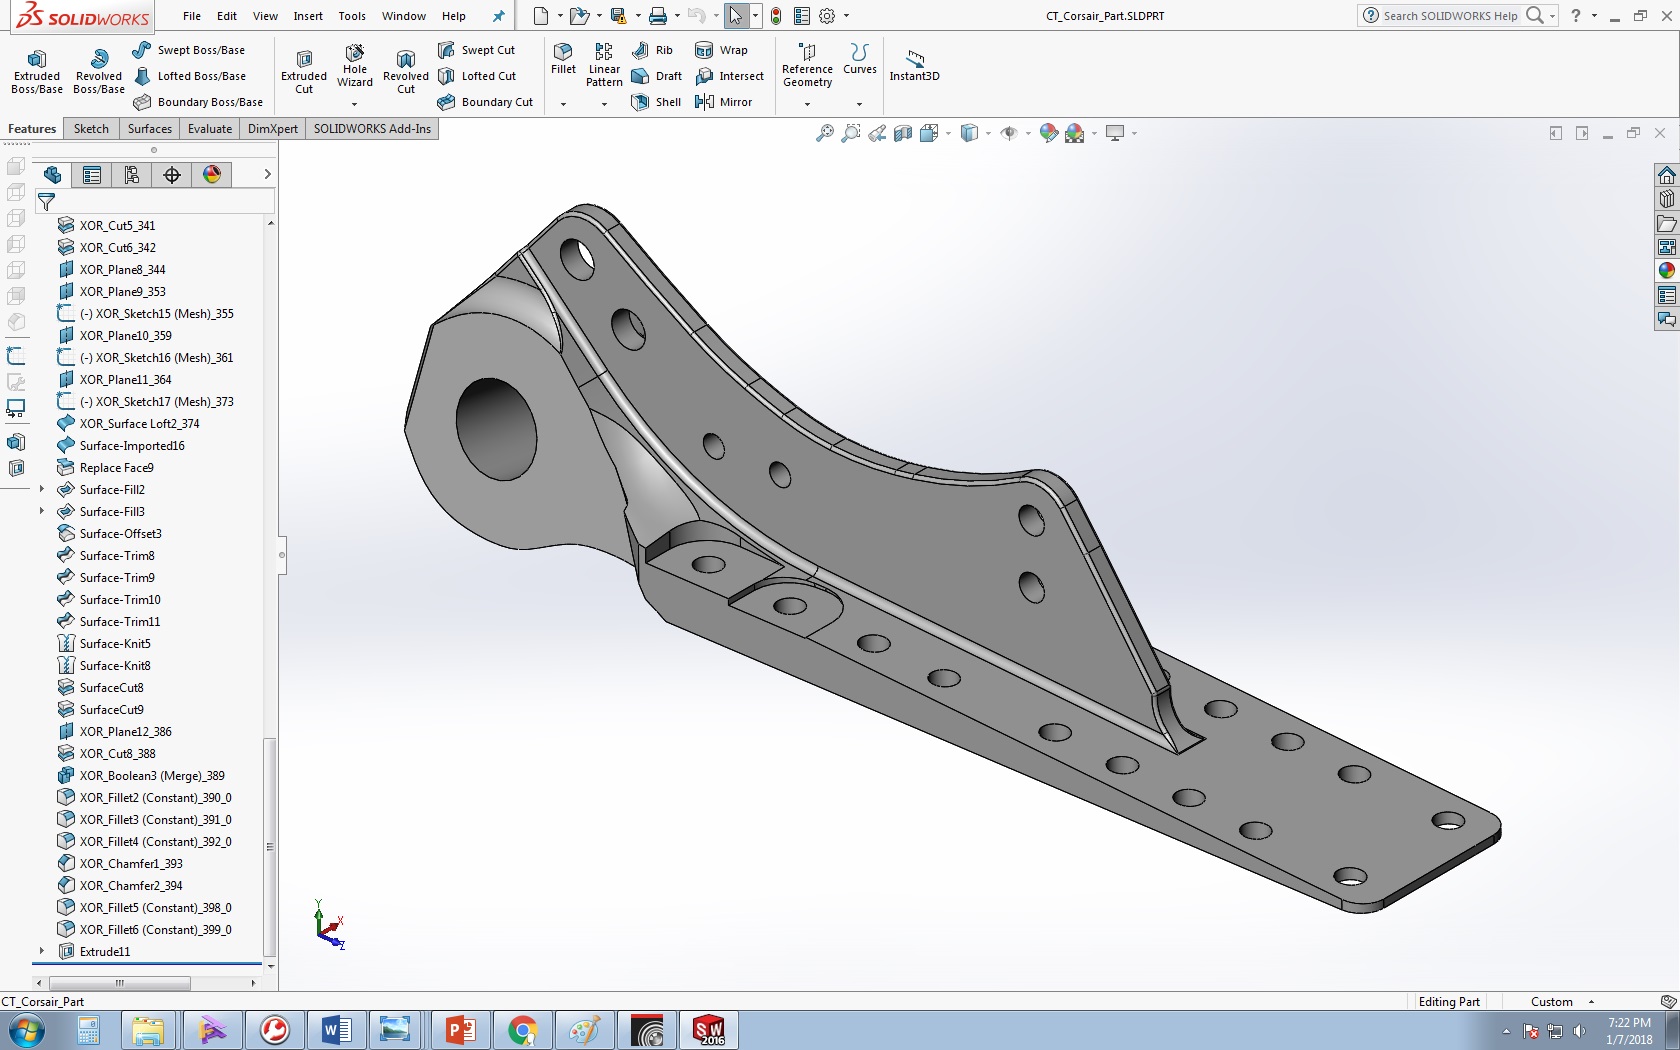1680x1050 pixels.
Task: Open the Reference Geometry dropdown arrow
Action: coord(807,104)
